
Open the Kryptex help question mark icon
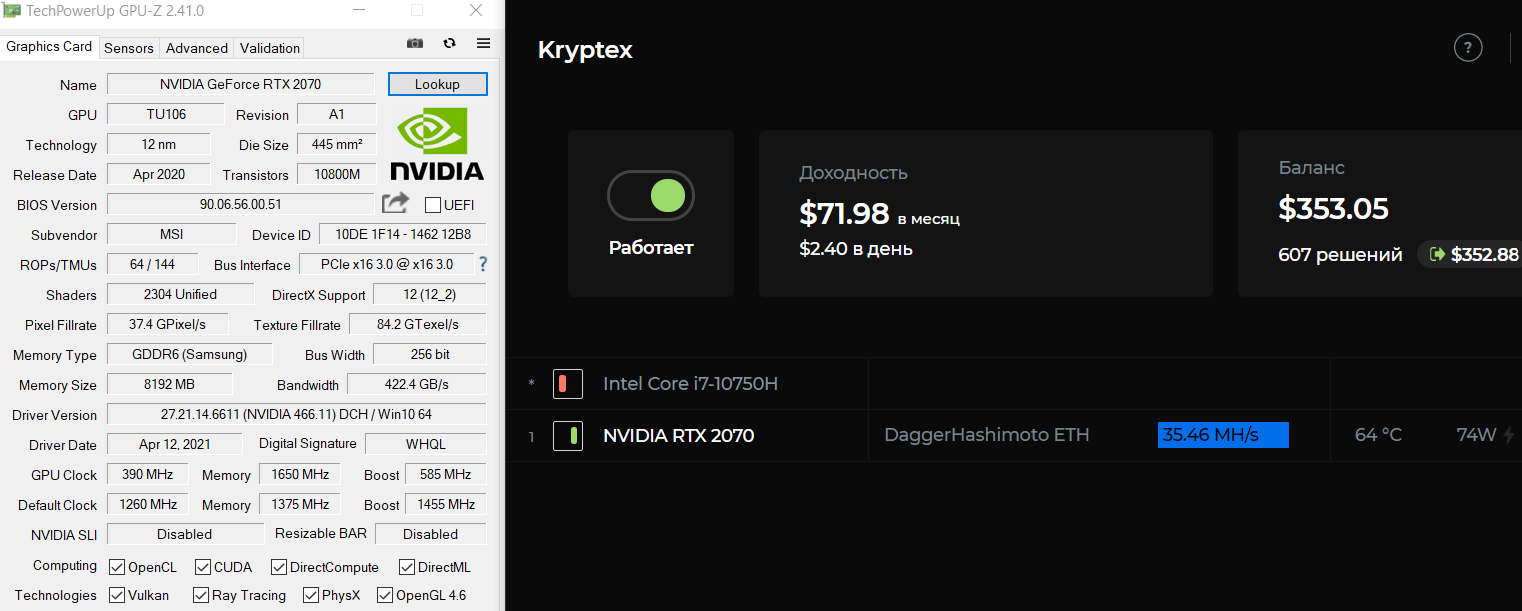tap(1468, 47)
